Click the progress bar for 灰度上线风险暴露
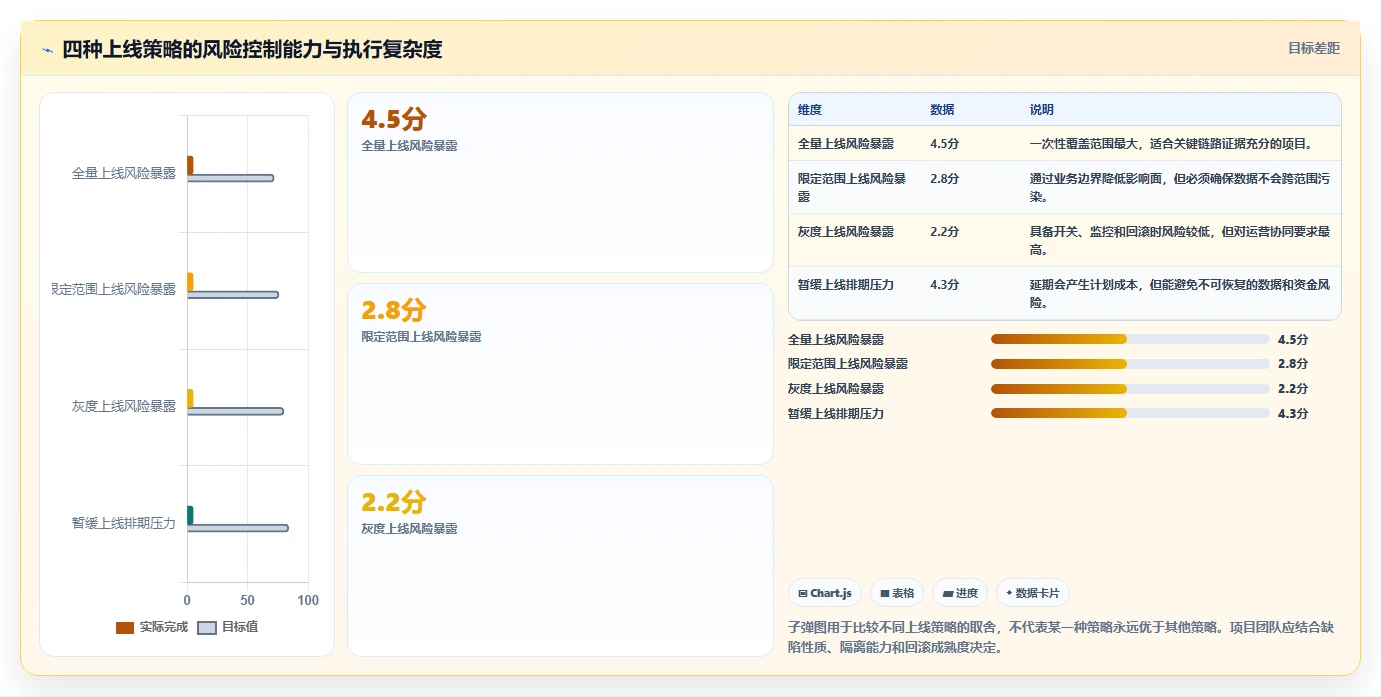 click(1130, 388)
